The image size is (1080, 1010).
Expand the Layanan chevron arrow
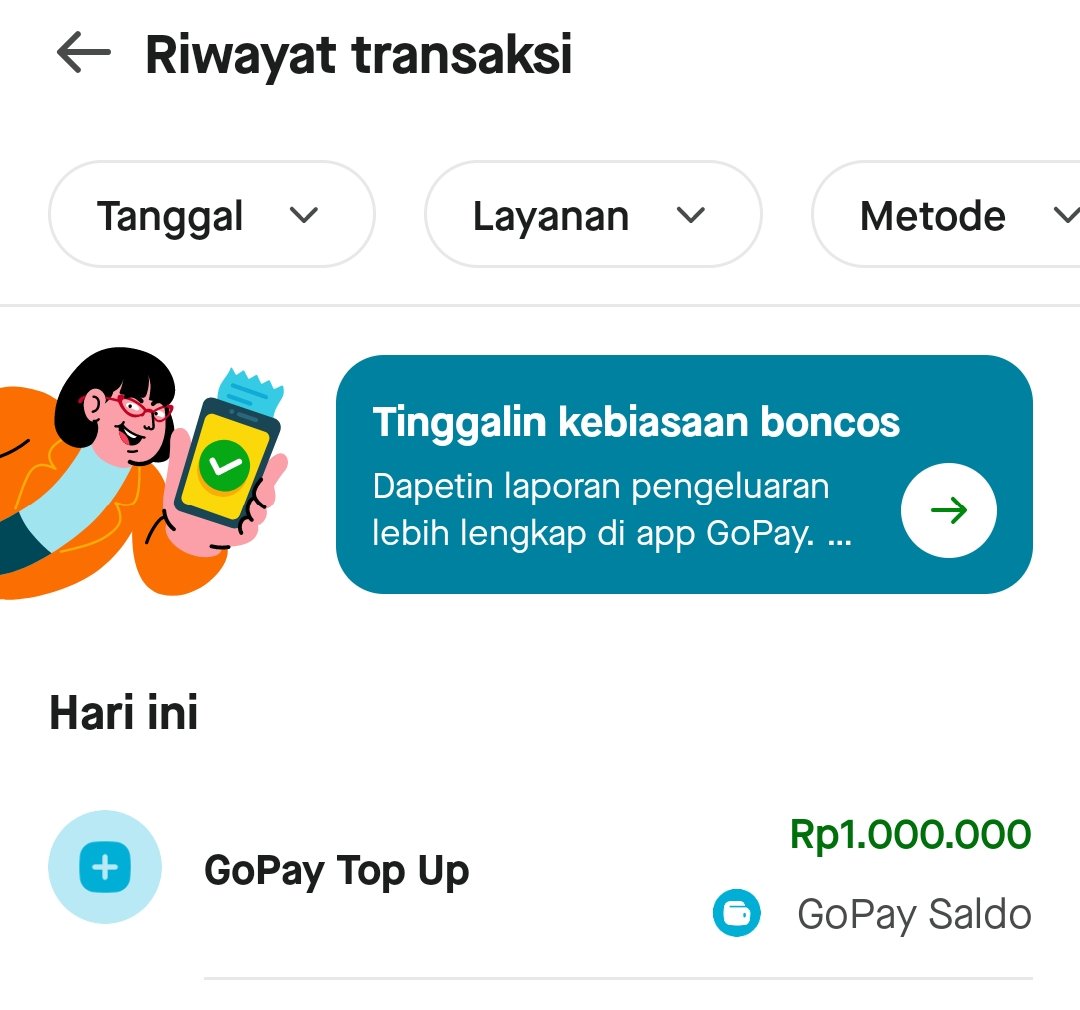coord(691,216)
